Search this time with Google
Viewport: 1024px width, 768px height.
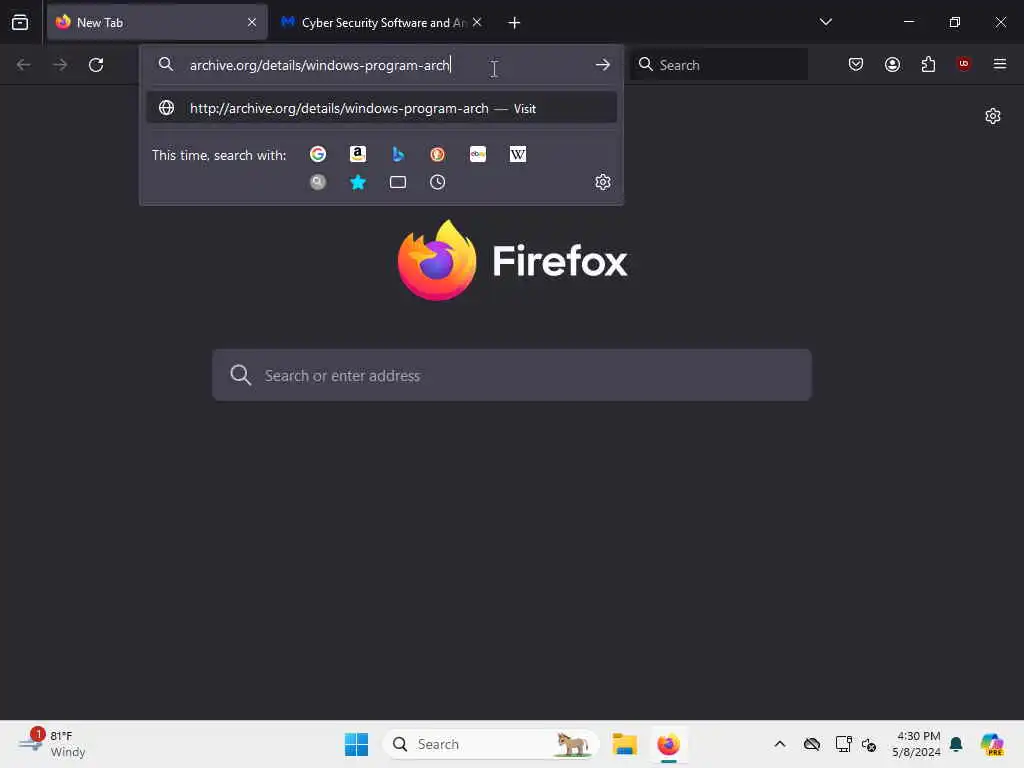(318, 154)
